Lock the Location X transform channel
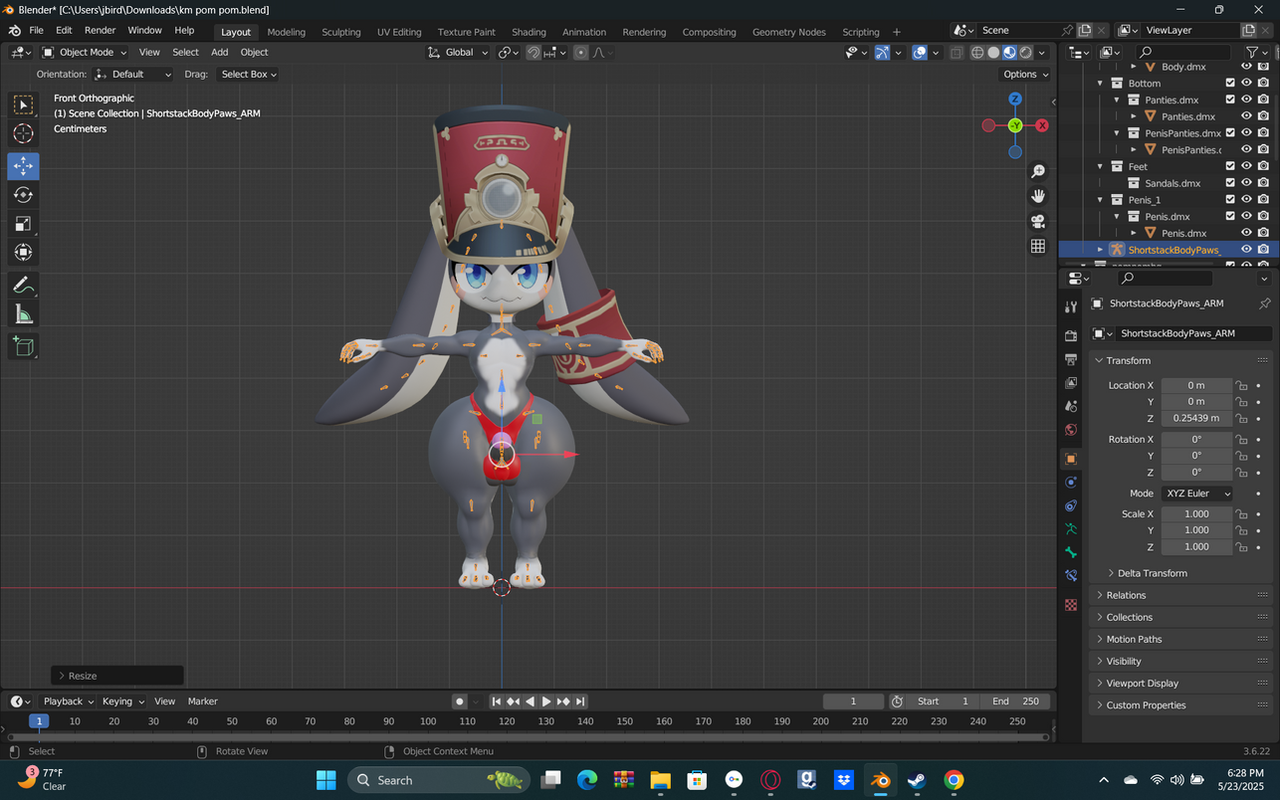This screenshot has height=800, width=1280. tap(1241, 385)
